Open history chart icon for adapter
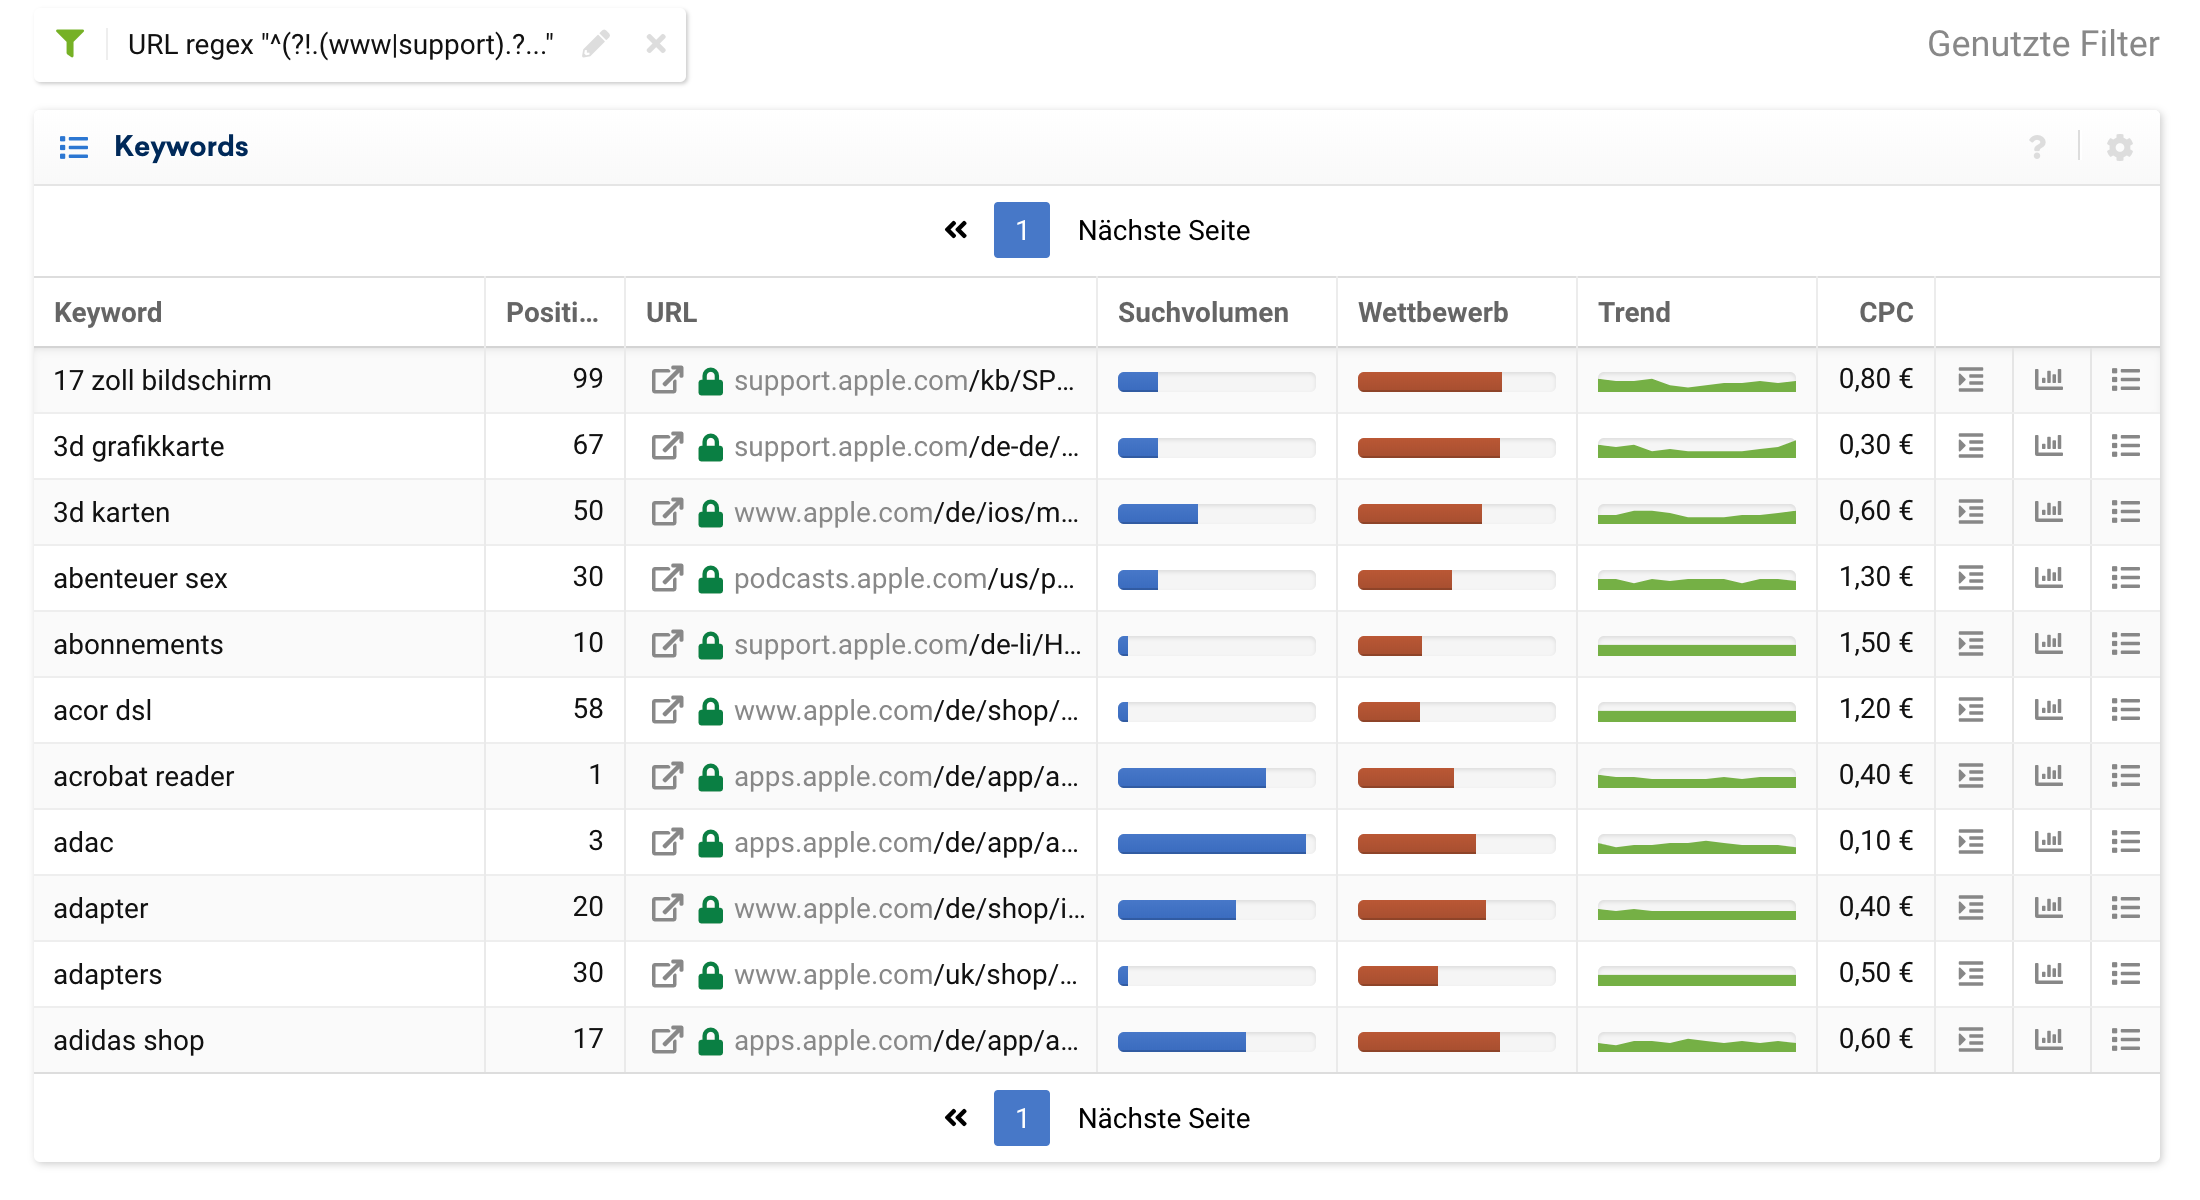Screen dimensions: 2200x1200 (2049, 908)
